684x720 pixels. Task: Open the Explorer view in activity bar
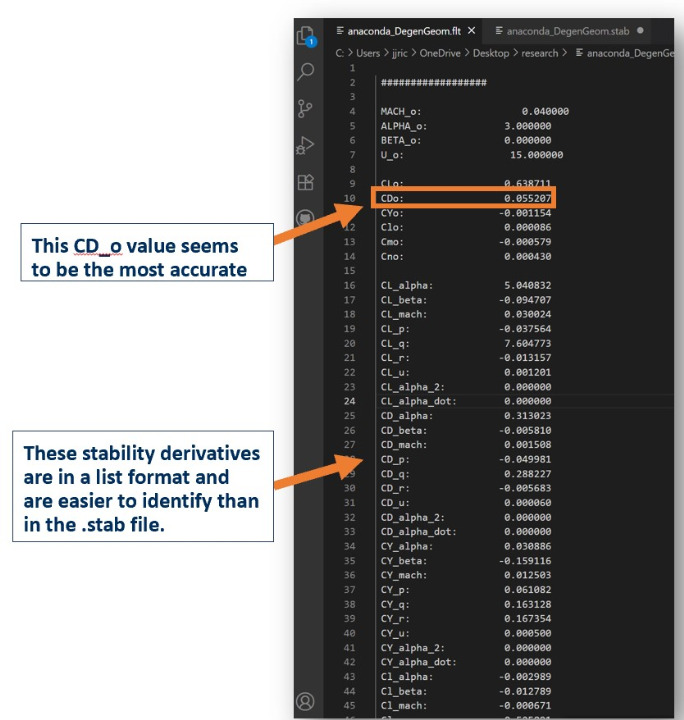coord(307,35)
